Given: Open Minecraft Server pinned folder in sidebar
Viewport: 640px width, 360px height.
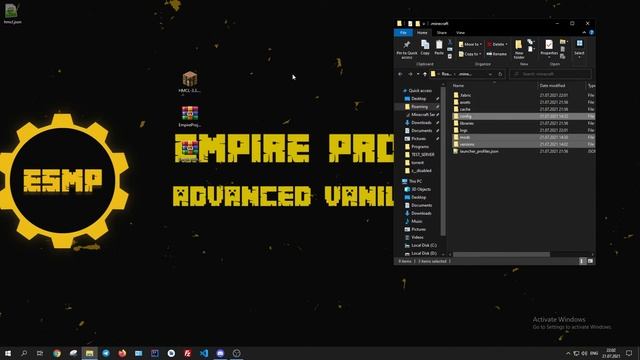Looking at the screenshot, I should (423, 115).
